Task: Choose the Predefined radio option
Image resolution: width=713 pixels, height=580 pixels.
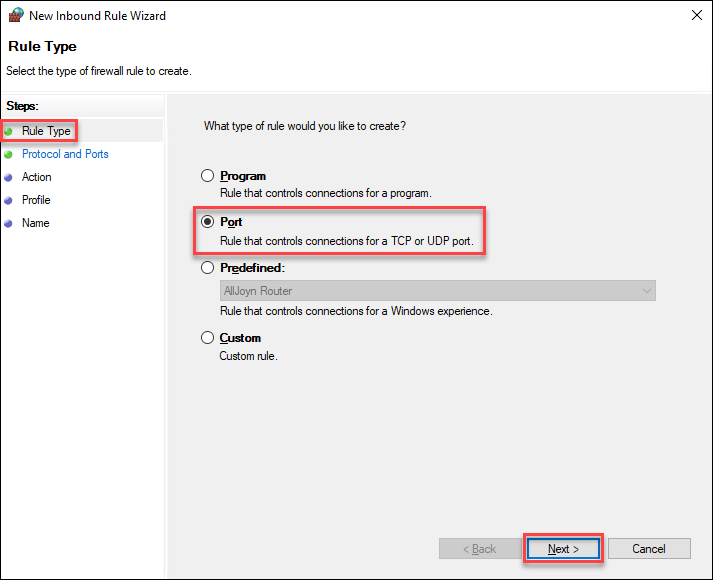Action: pos(208,268)
